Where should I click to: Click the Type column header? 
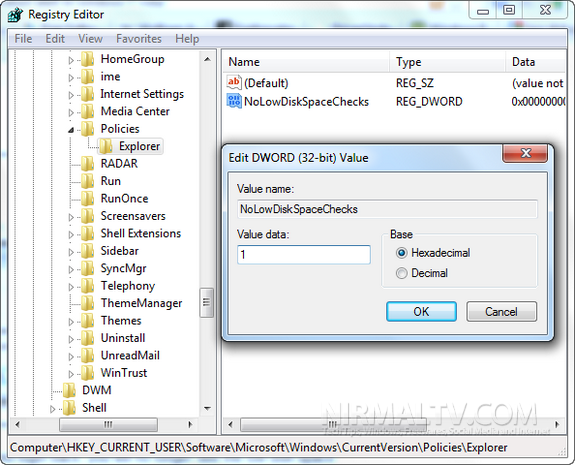coord(447,62)
